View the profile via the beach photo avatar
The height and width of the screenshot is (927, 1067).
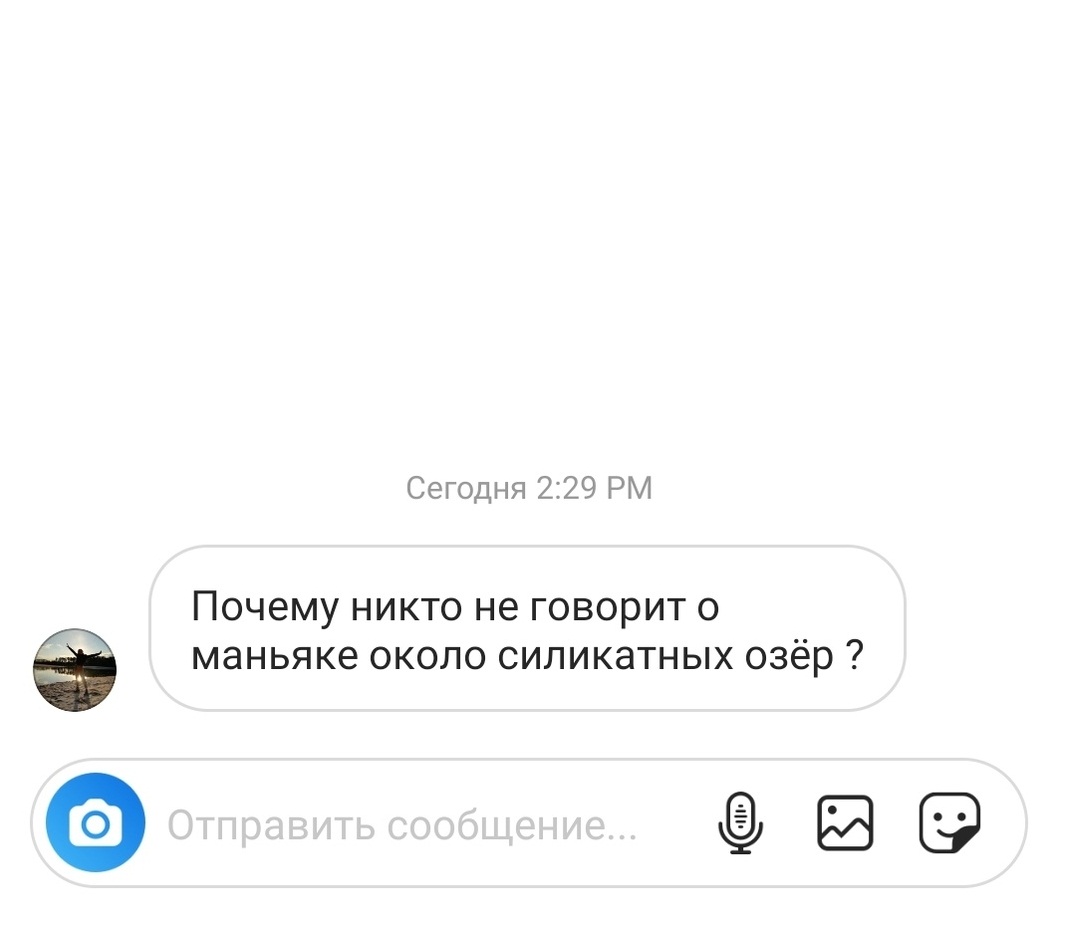click(x=75, y=670)
